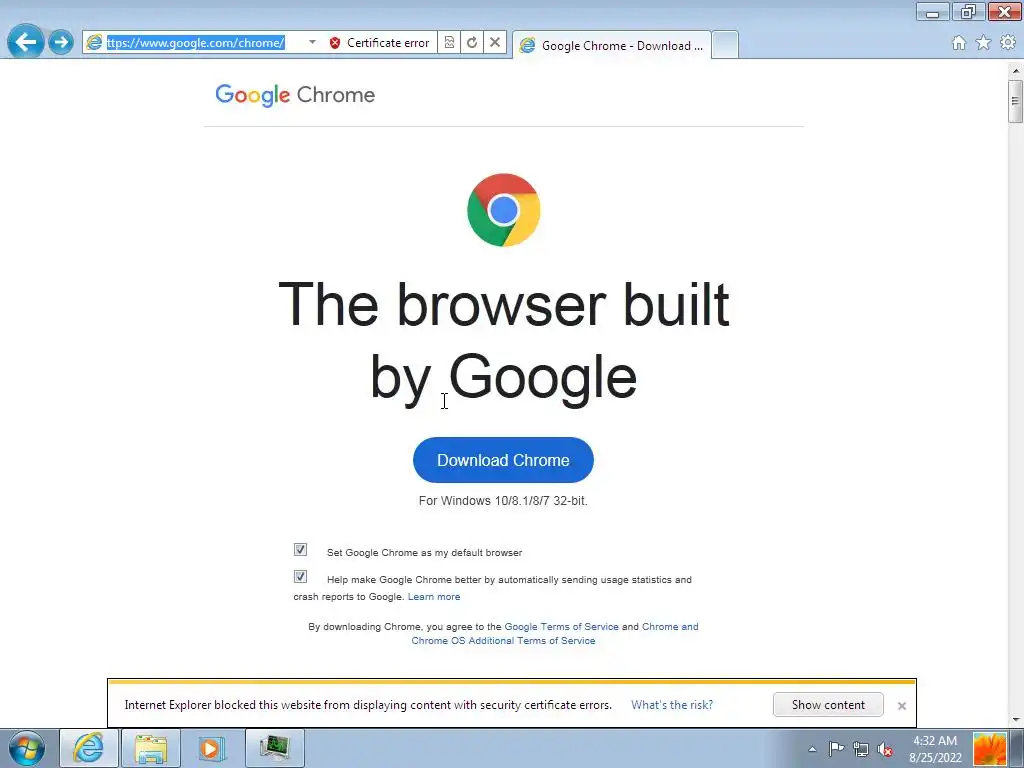Go forward with the Forward arrow
This screenshot has height=768, width=1024.
[61, 42]
